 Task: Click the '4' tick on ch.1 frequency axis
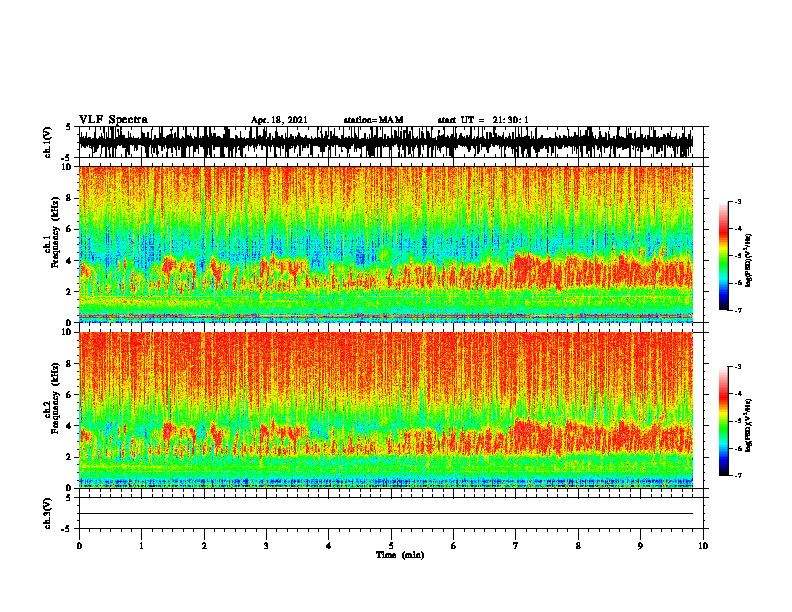pyautogui.click(x=71, y=261)
